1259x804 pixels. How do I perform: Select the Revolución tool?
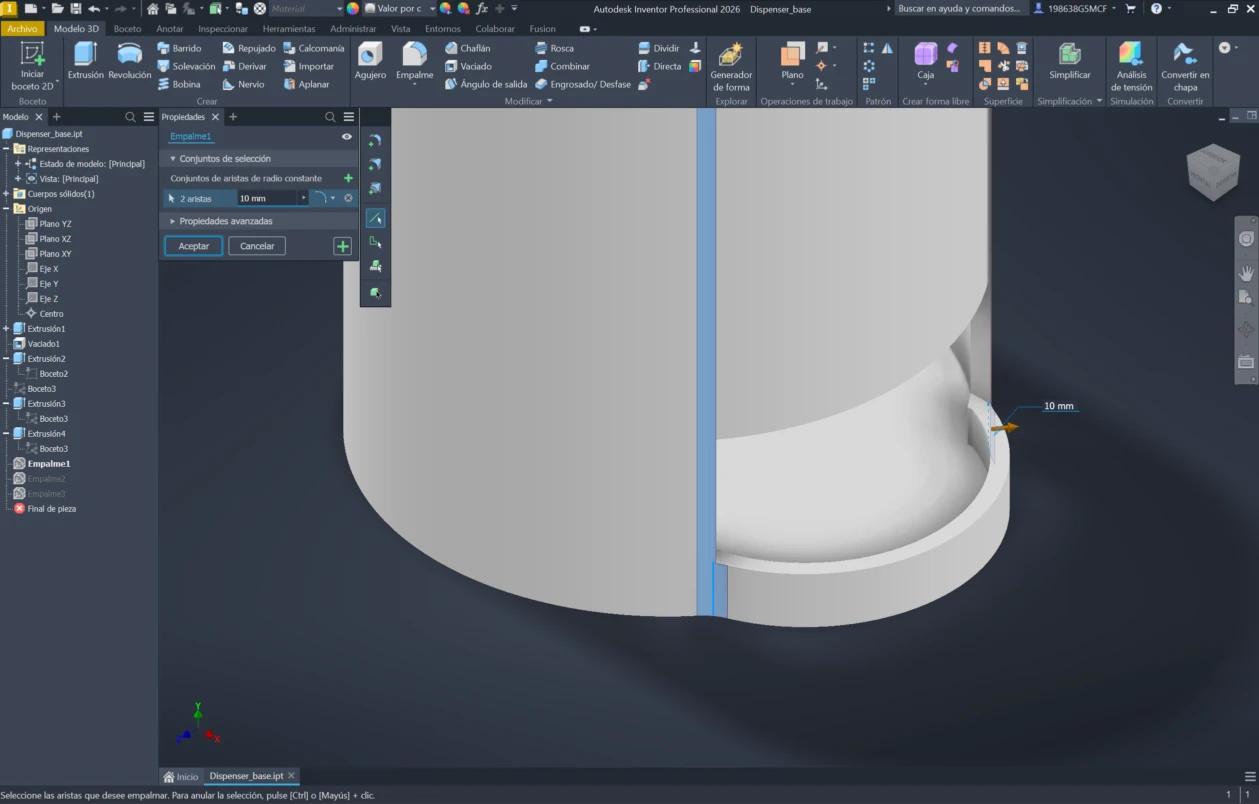pyautogui.click(x=130, y=61)
